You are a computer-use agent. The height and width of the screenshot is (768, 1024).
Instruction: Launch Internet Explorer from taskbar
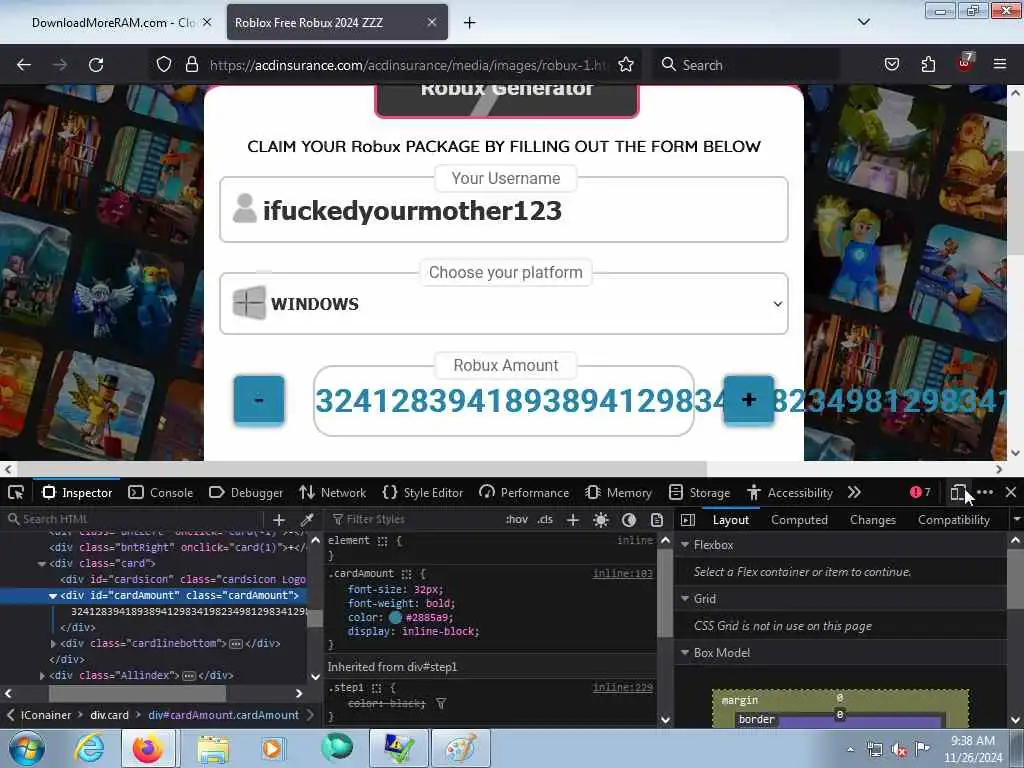pyautogui.click(x=88, y=748)
